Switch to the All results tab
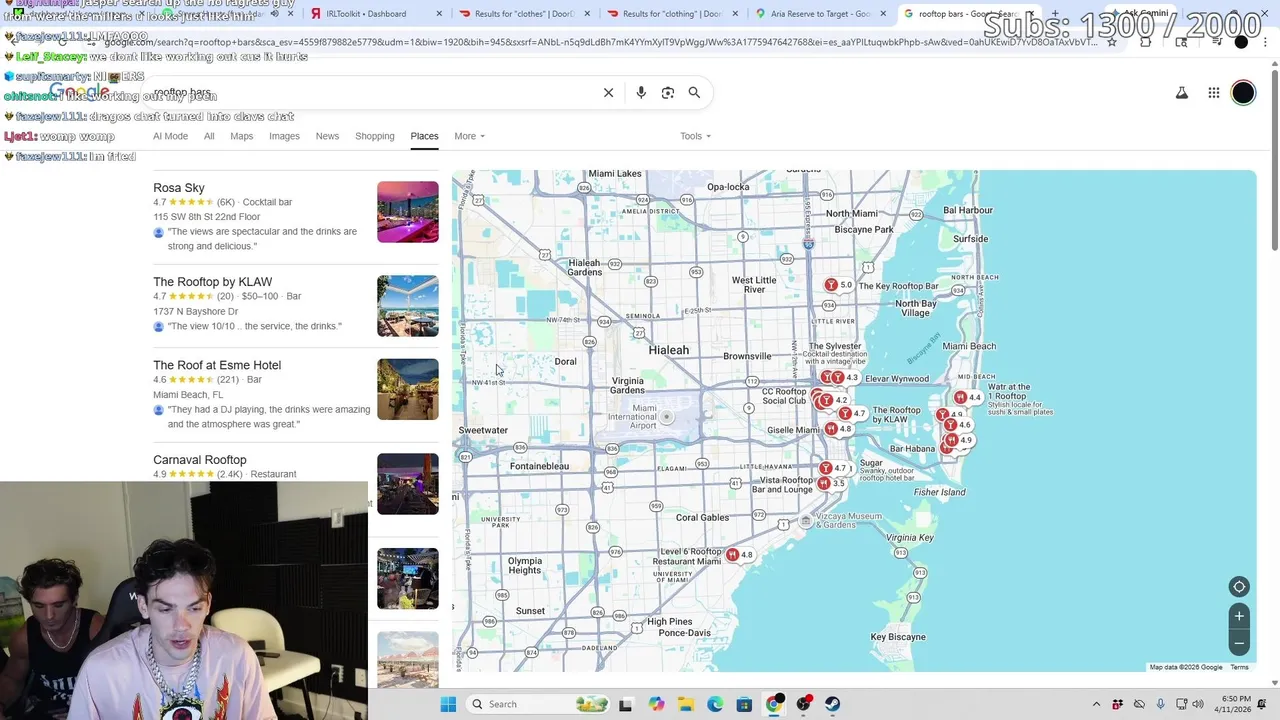Screen dimensions: 1280x720 (x=209, y=136)
